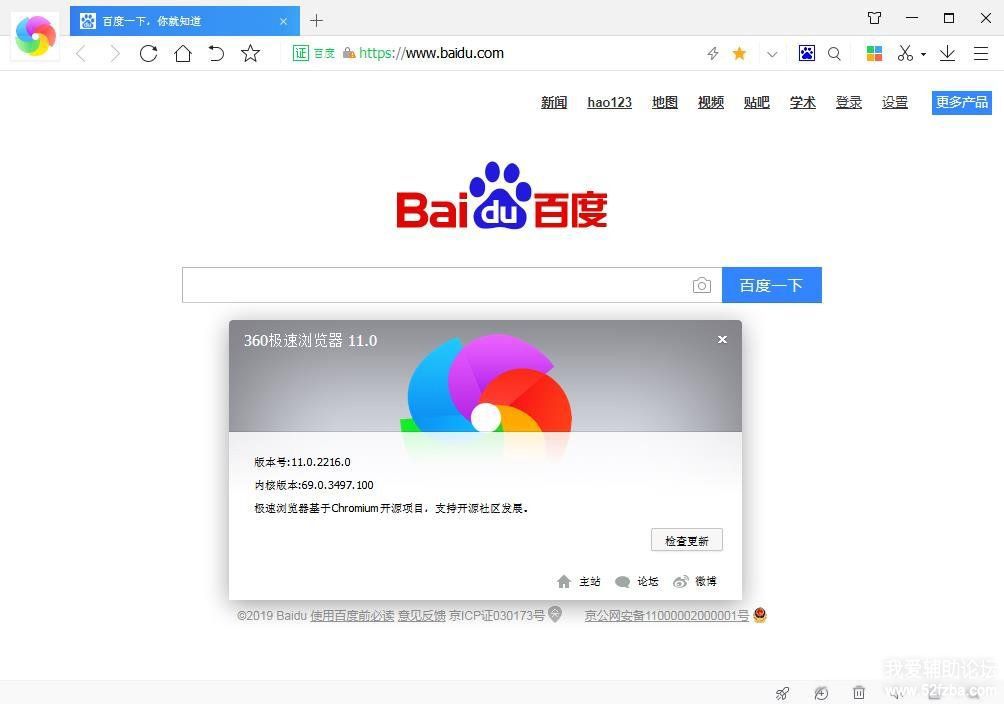The image size is (1004, 704).
Task: Start a screenshot with the scissors icon
Action: tap(905, 53)
